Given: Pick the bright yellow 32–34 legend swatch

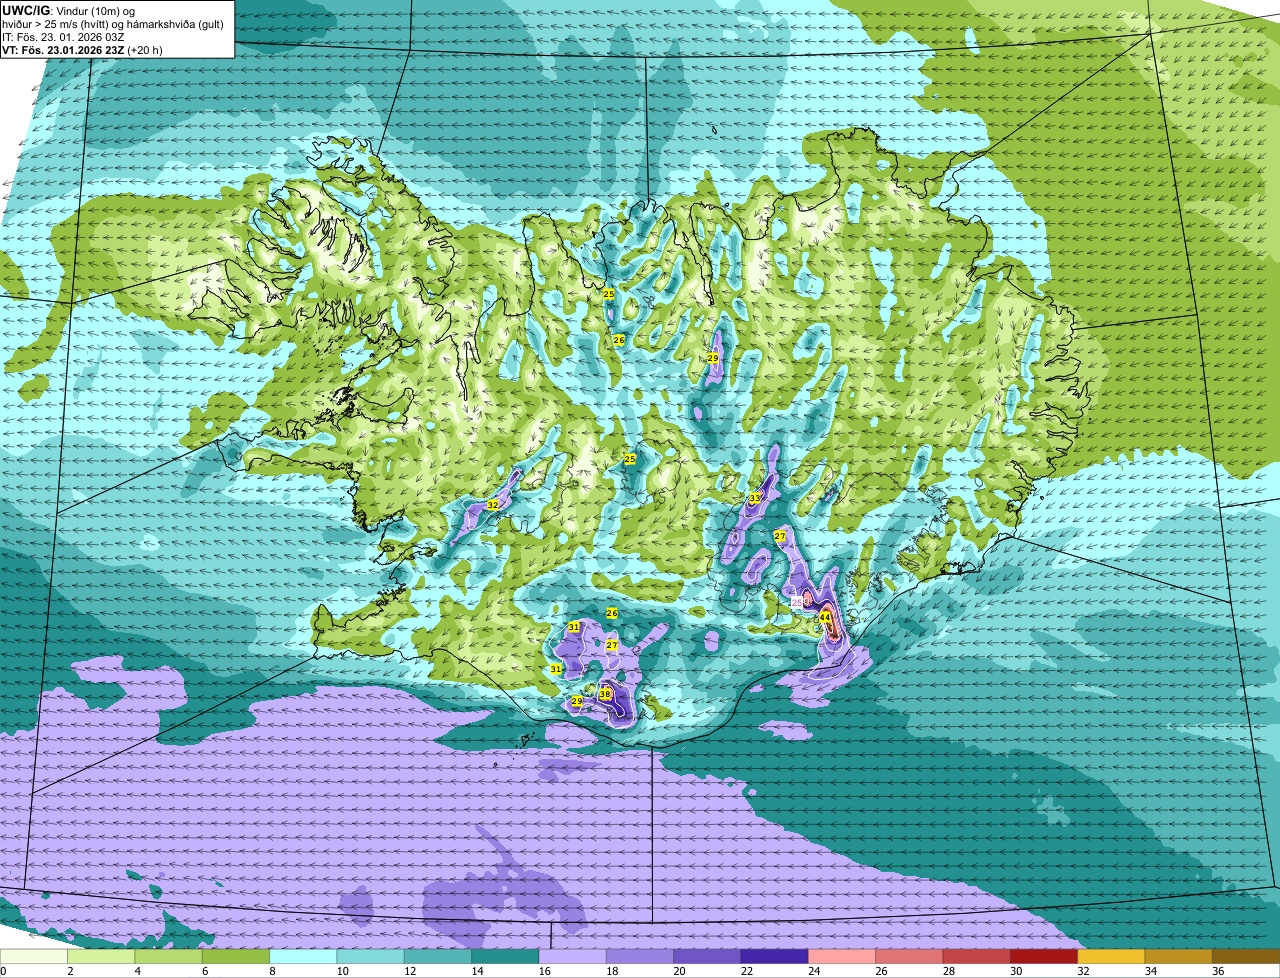Looking at the screenshot, I should [x=1110, y=956].
